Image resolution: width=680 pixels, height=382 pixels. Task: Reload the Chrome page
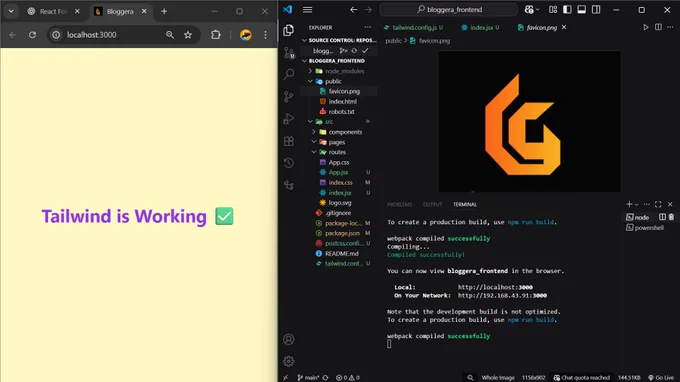click(33, 35)
